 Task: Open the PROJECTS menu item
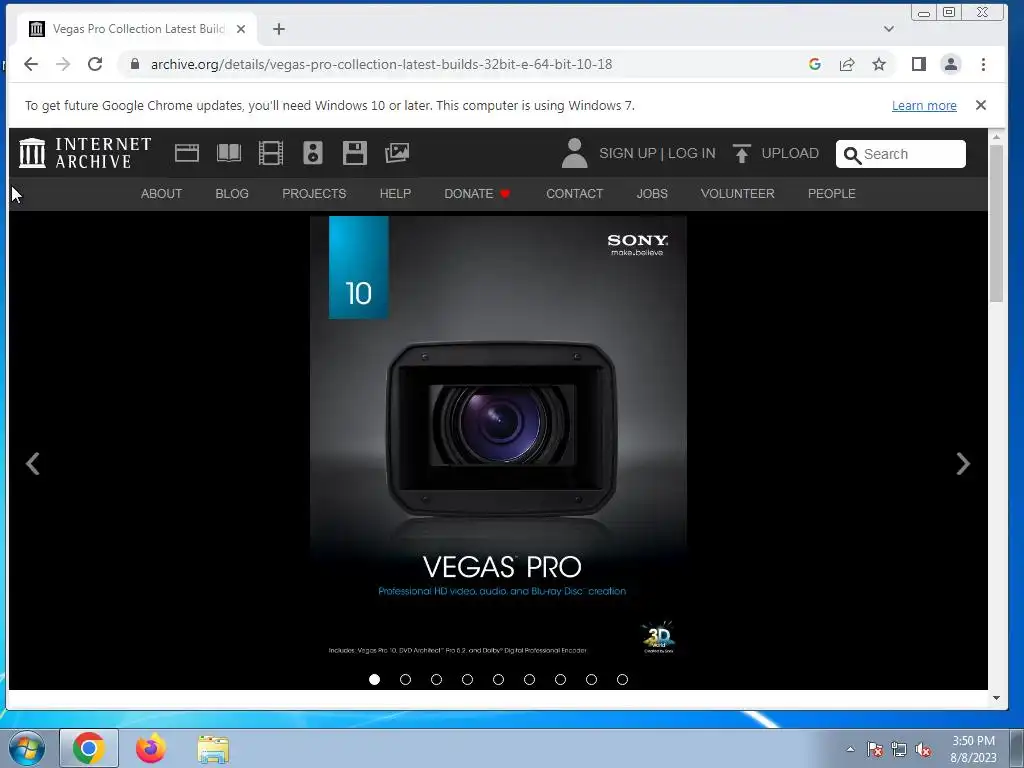click(314, 193)
